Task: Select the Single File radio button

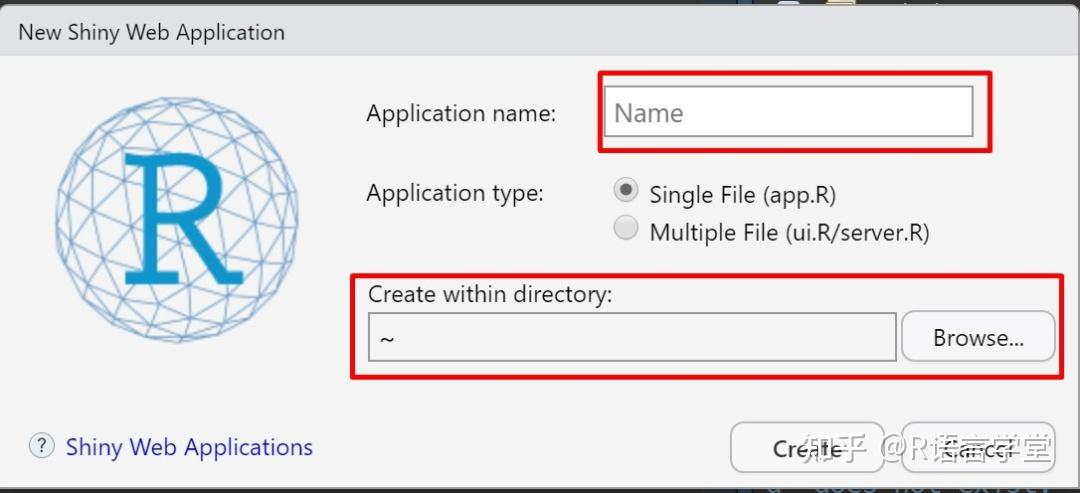Action: pyautogui.click(x=627, y=189)
